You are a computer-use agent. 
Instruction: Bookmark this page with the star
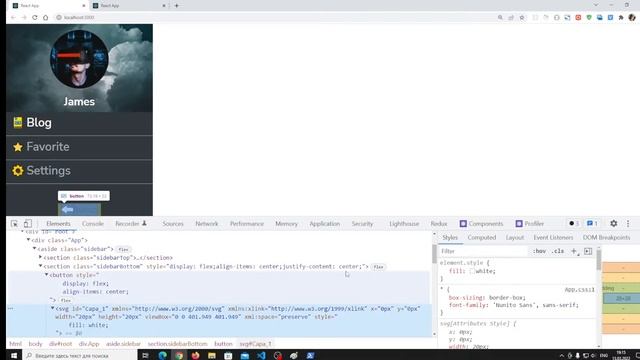tap(522, 18)
